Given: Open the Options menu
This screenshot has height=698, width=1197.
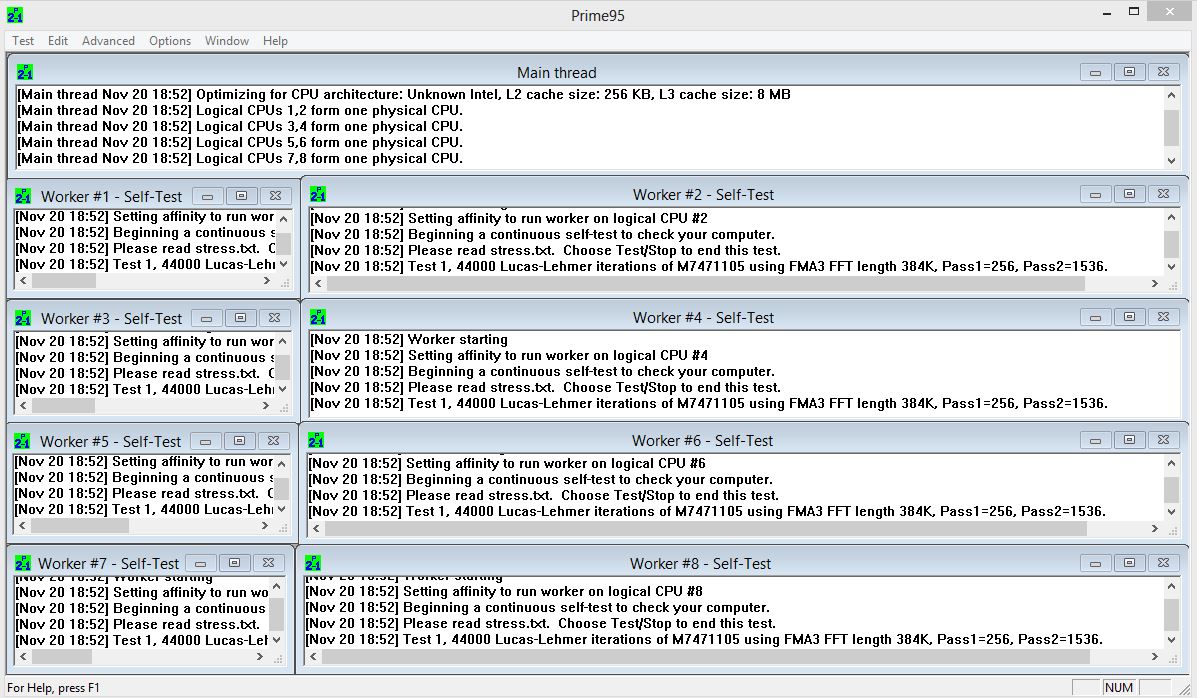Looking at the screenshot, I should pos(170,40).
